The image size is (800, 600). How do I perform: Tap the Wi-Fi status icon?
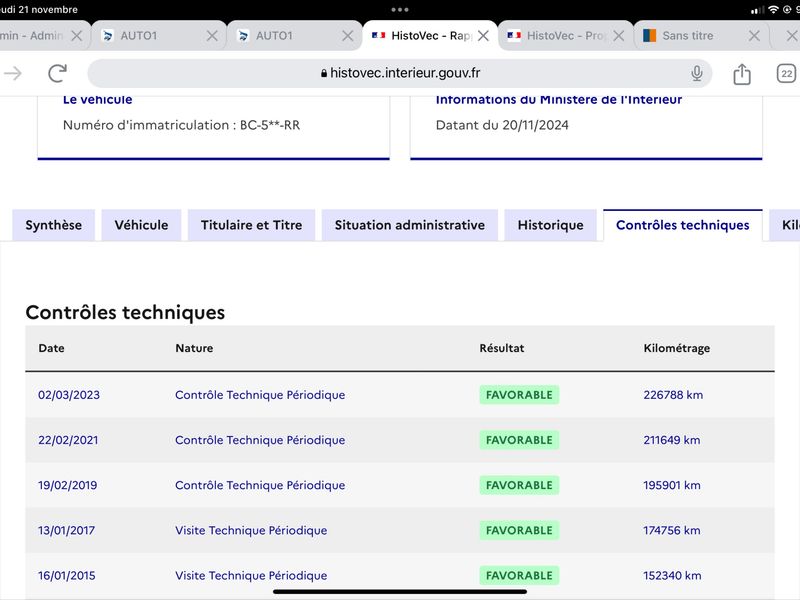773,10
